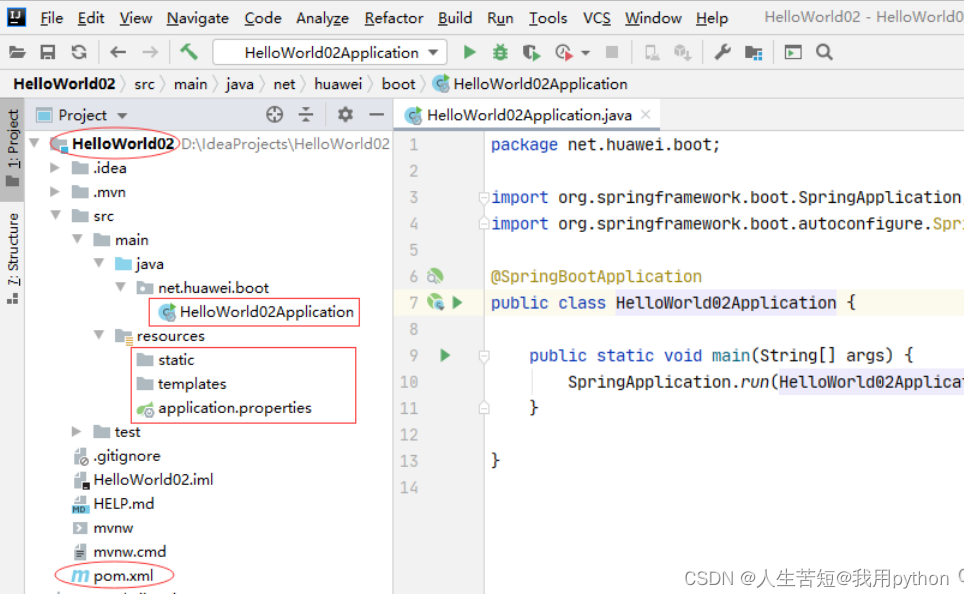The image size is (964, 598).
Task: Open Search Everywhere magnifier icon
Action: tap(824, 52)
